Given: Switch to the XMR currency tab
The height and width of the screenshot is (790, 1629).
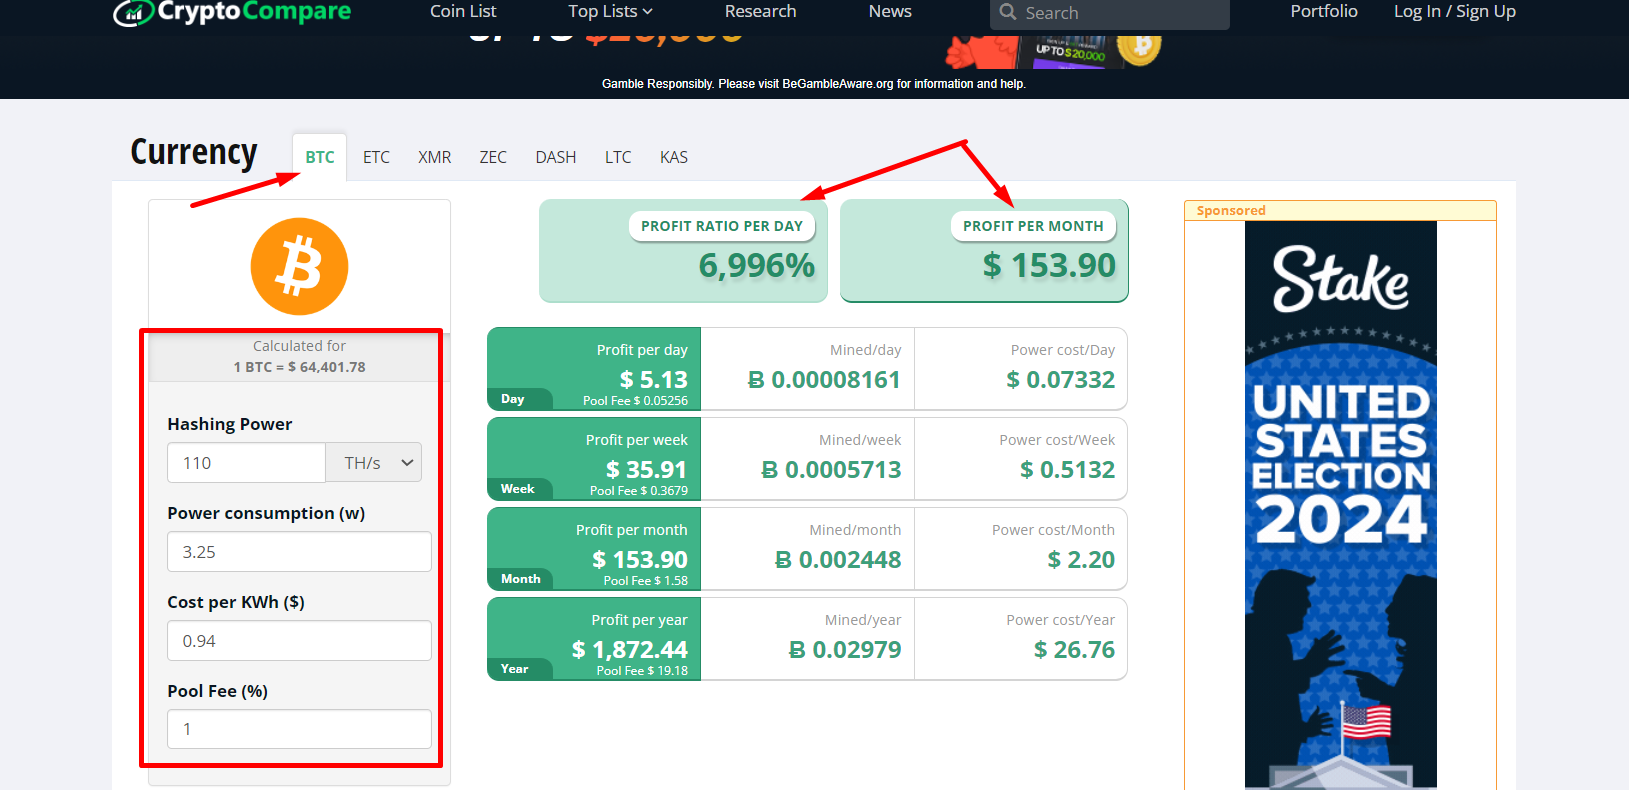Looking at the screenshot, I should [x=434, y=157].
